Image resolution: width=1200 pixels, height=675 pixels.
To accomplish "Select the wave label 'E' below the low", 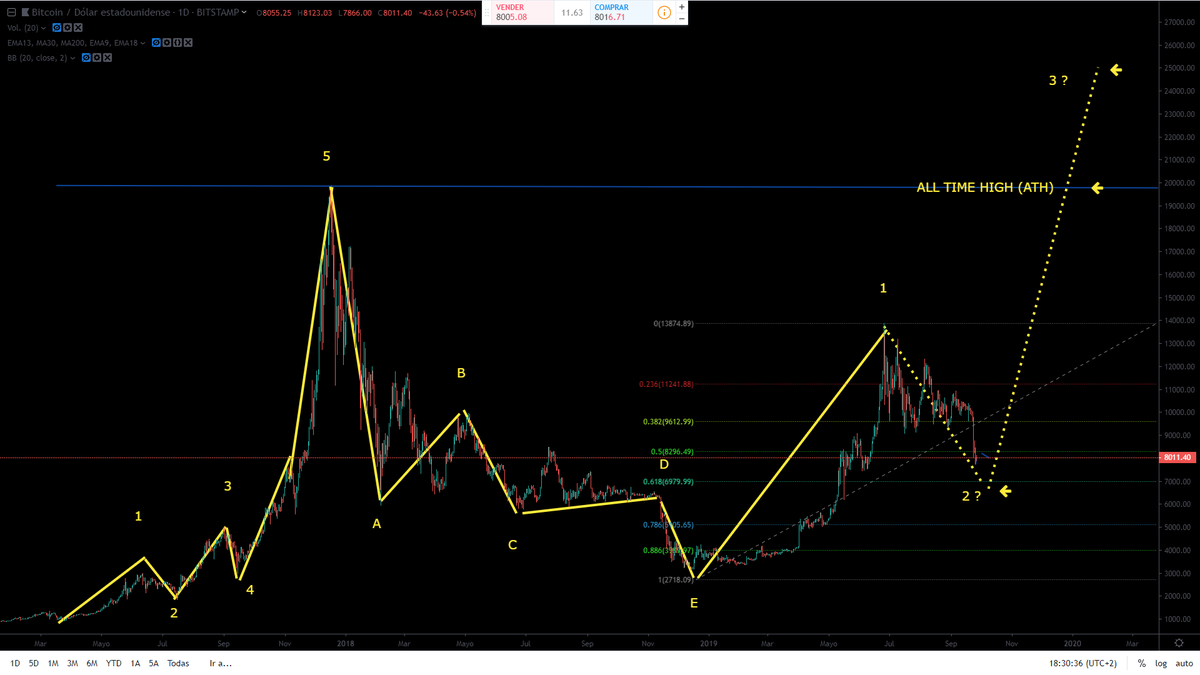I will 694,603.
